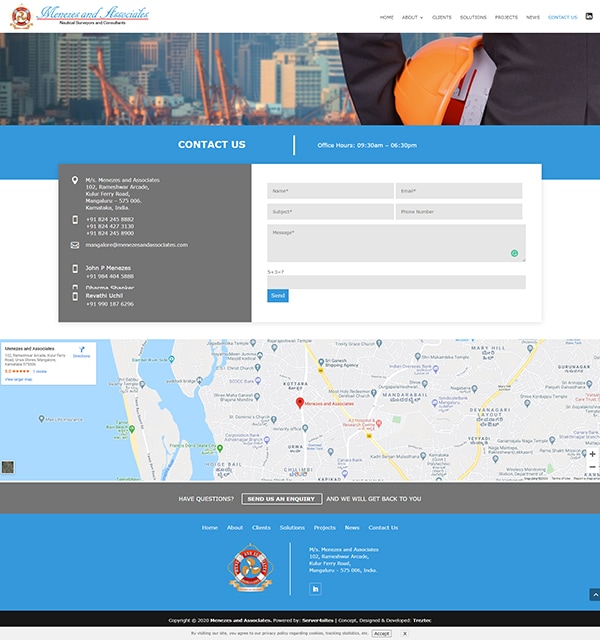Click the Office Hours text
600x640 pixels.
(x=367, y=145)
